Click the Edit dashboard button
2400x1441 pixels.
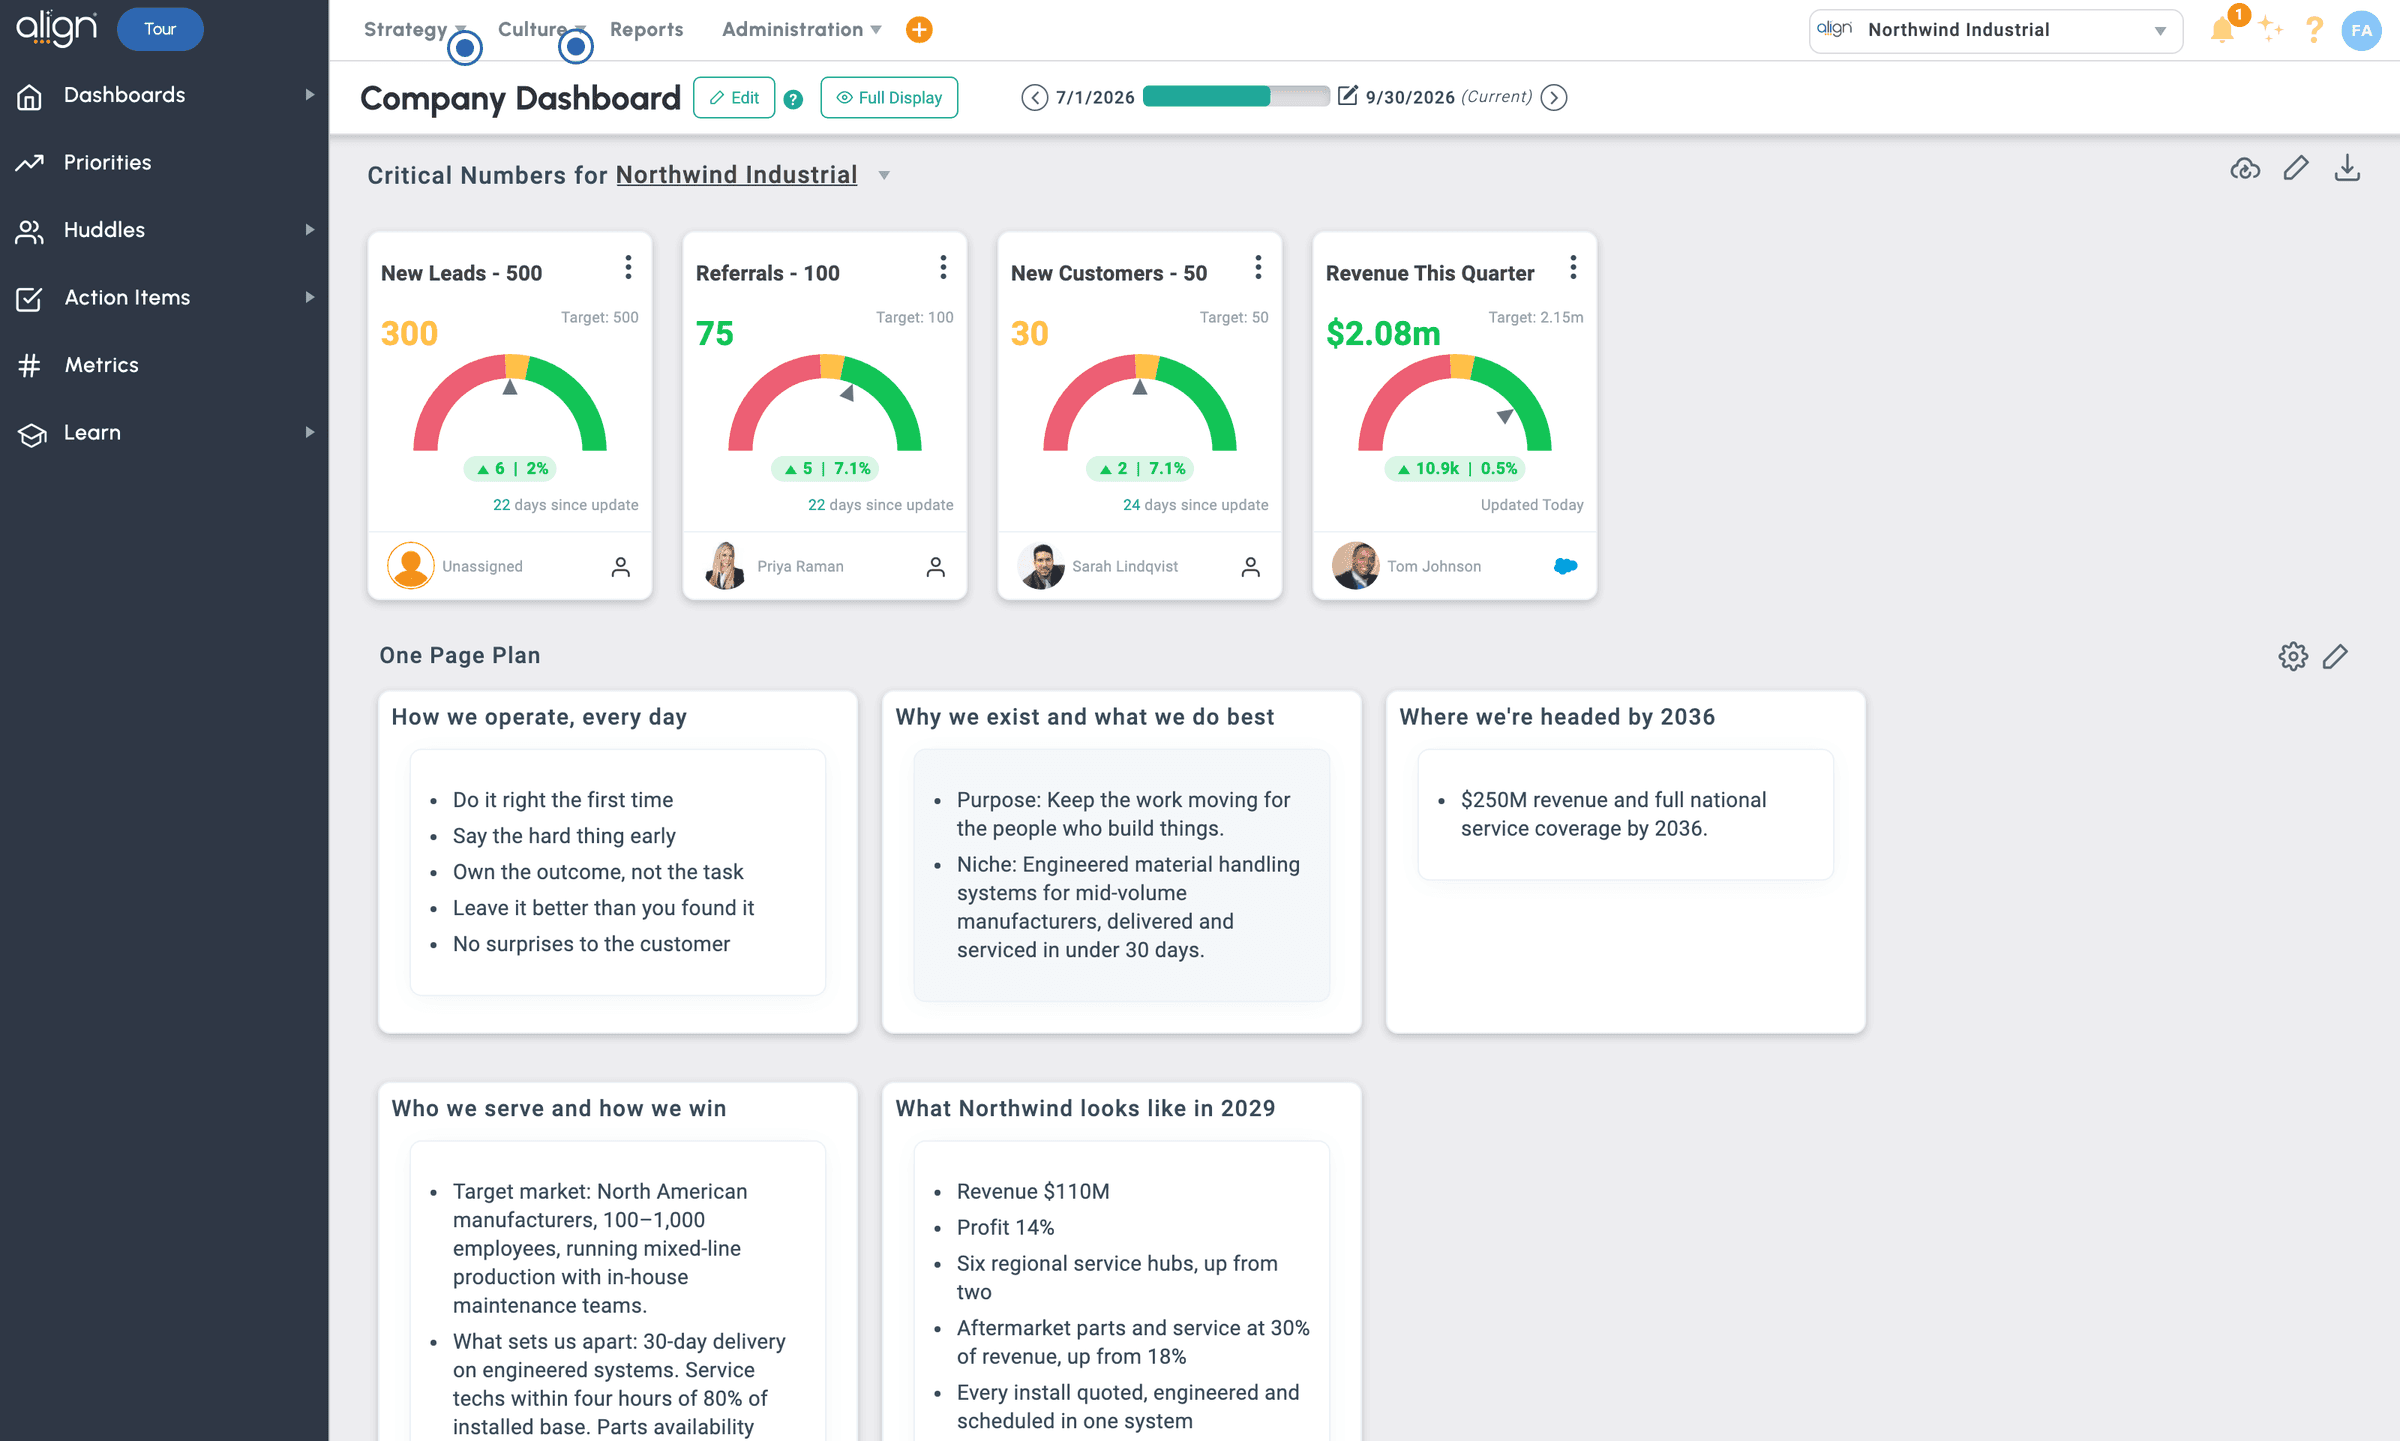[734, 98]
